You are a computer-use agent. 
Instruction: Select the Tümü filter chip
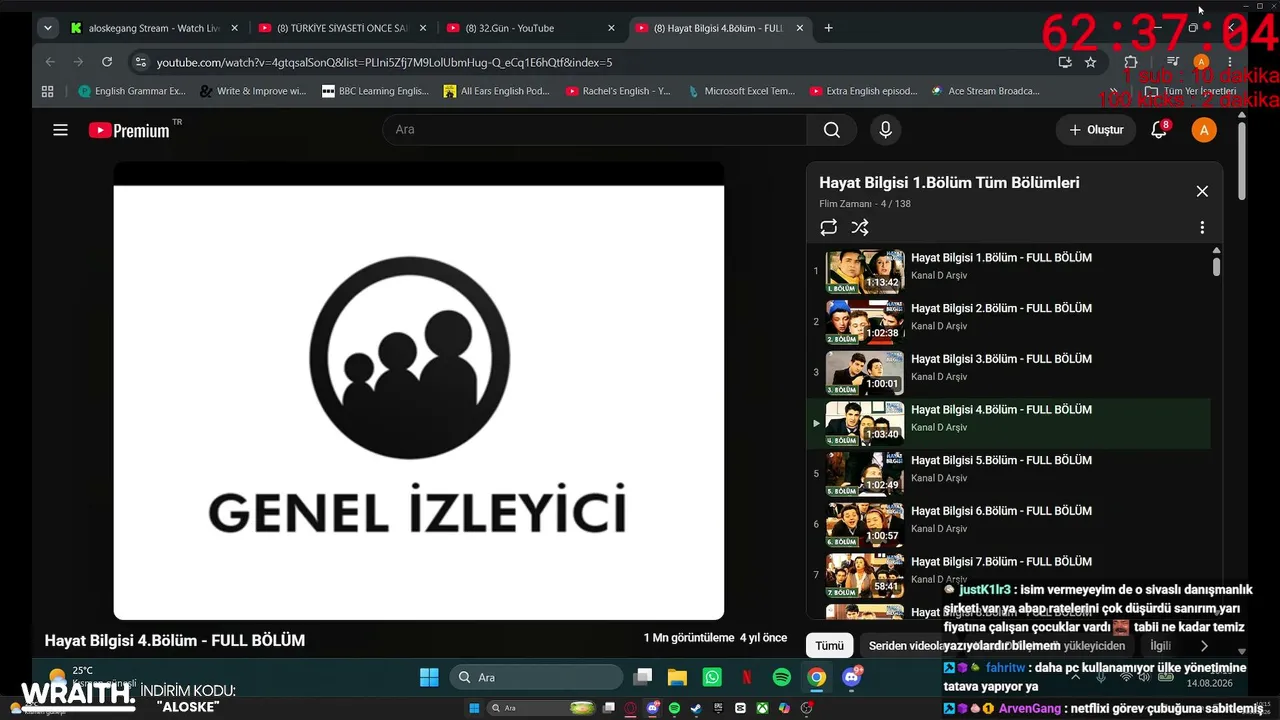click(x=829, y=646)
